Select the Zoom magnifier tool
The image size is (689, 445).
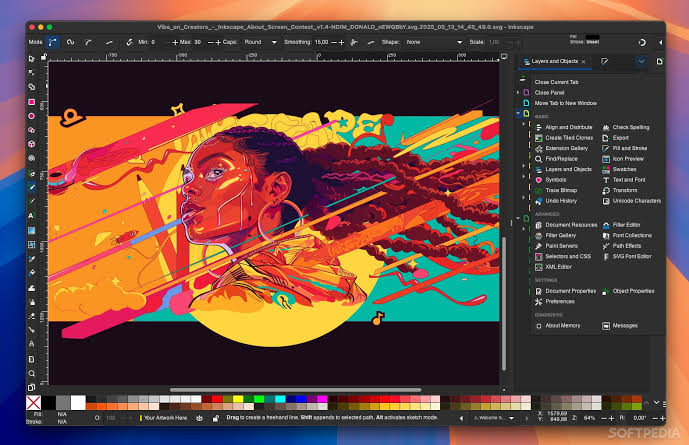31,373
